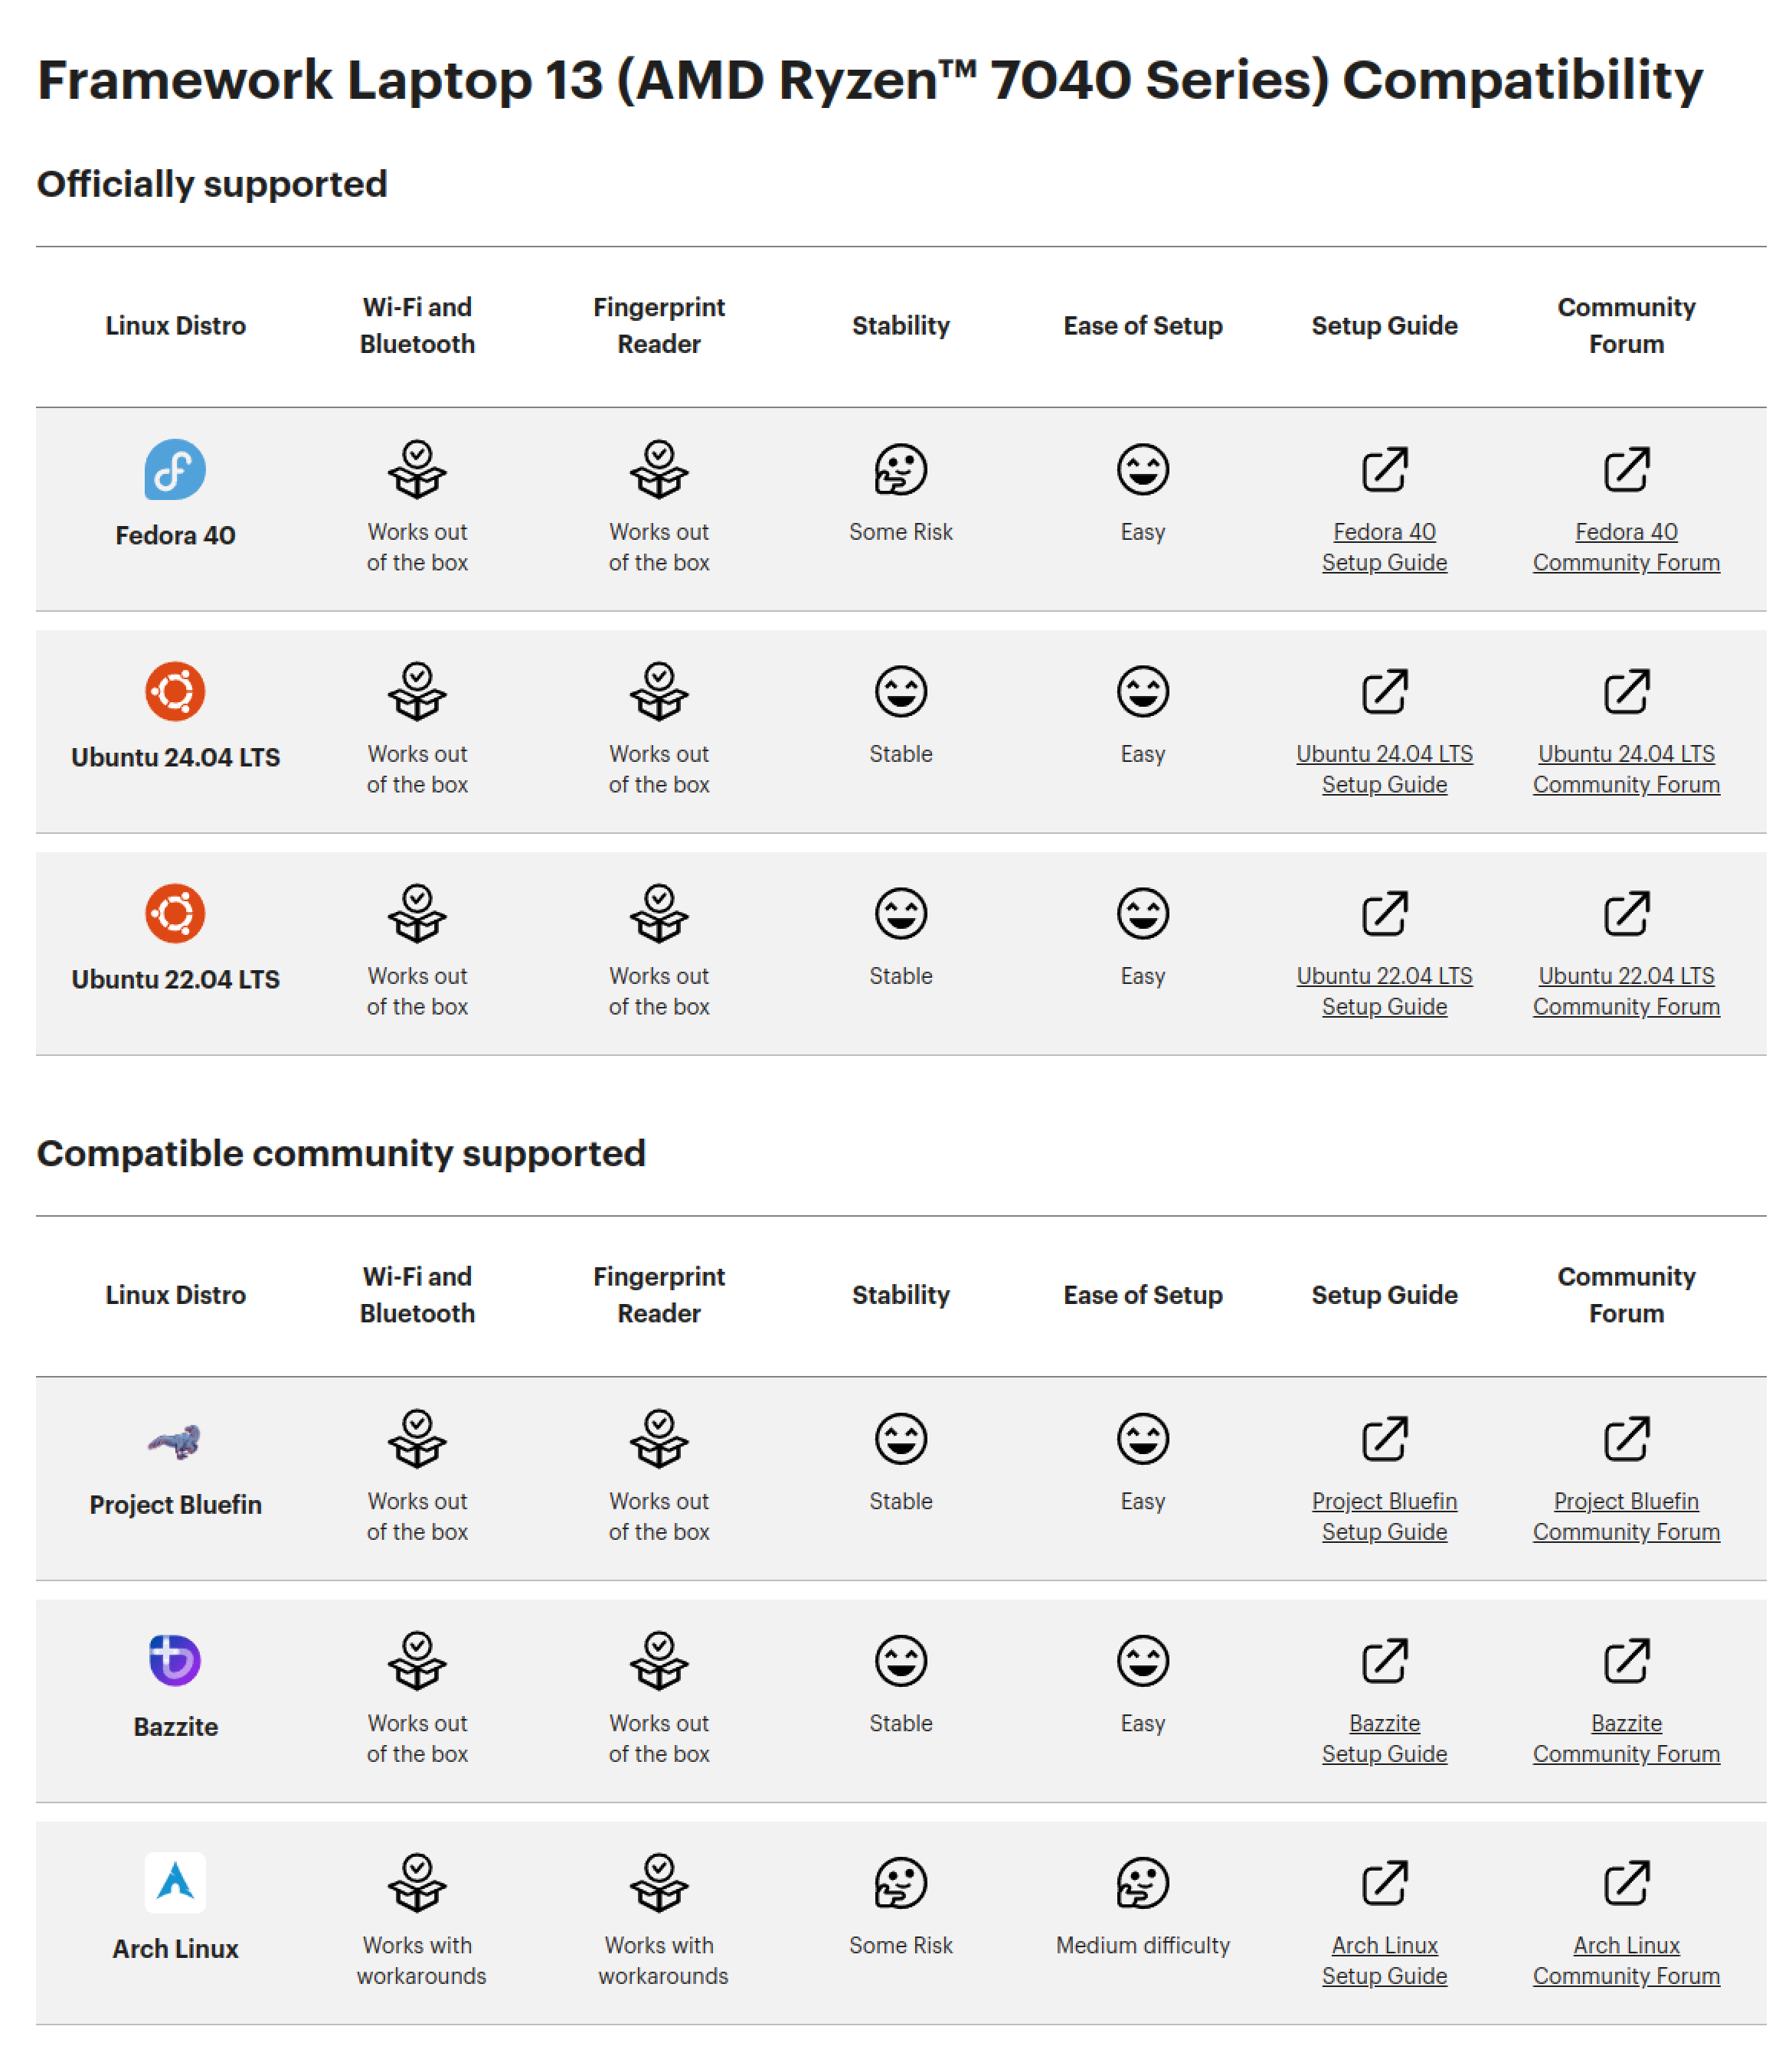Open Arch Linux Setup Guide link
1792x2059 pixels.
click(1384, 1960)
